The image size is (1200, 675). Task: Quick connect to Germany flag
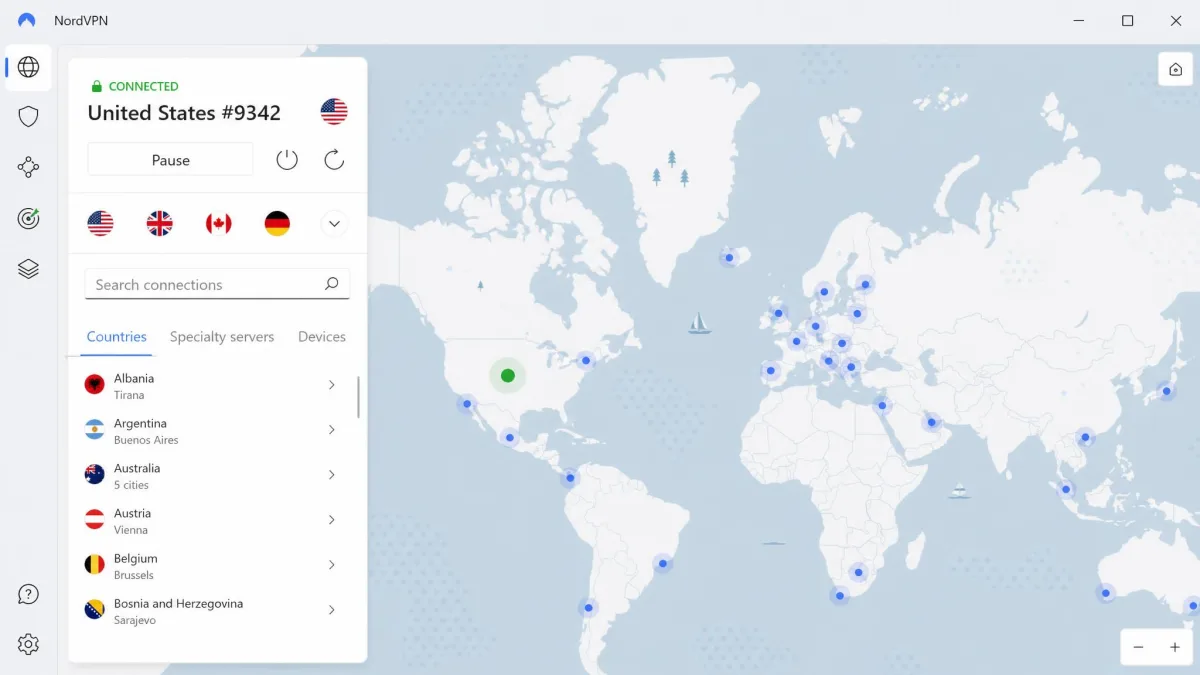coord(277,223)
